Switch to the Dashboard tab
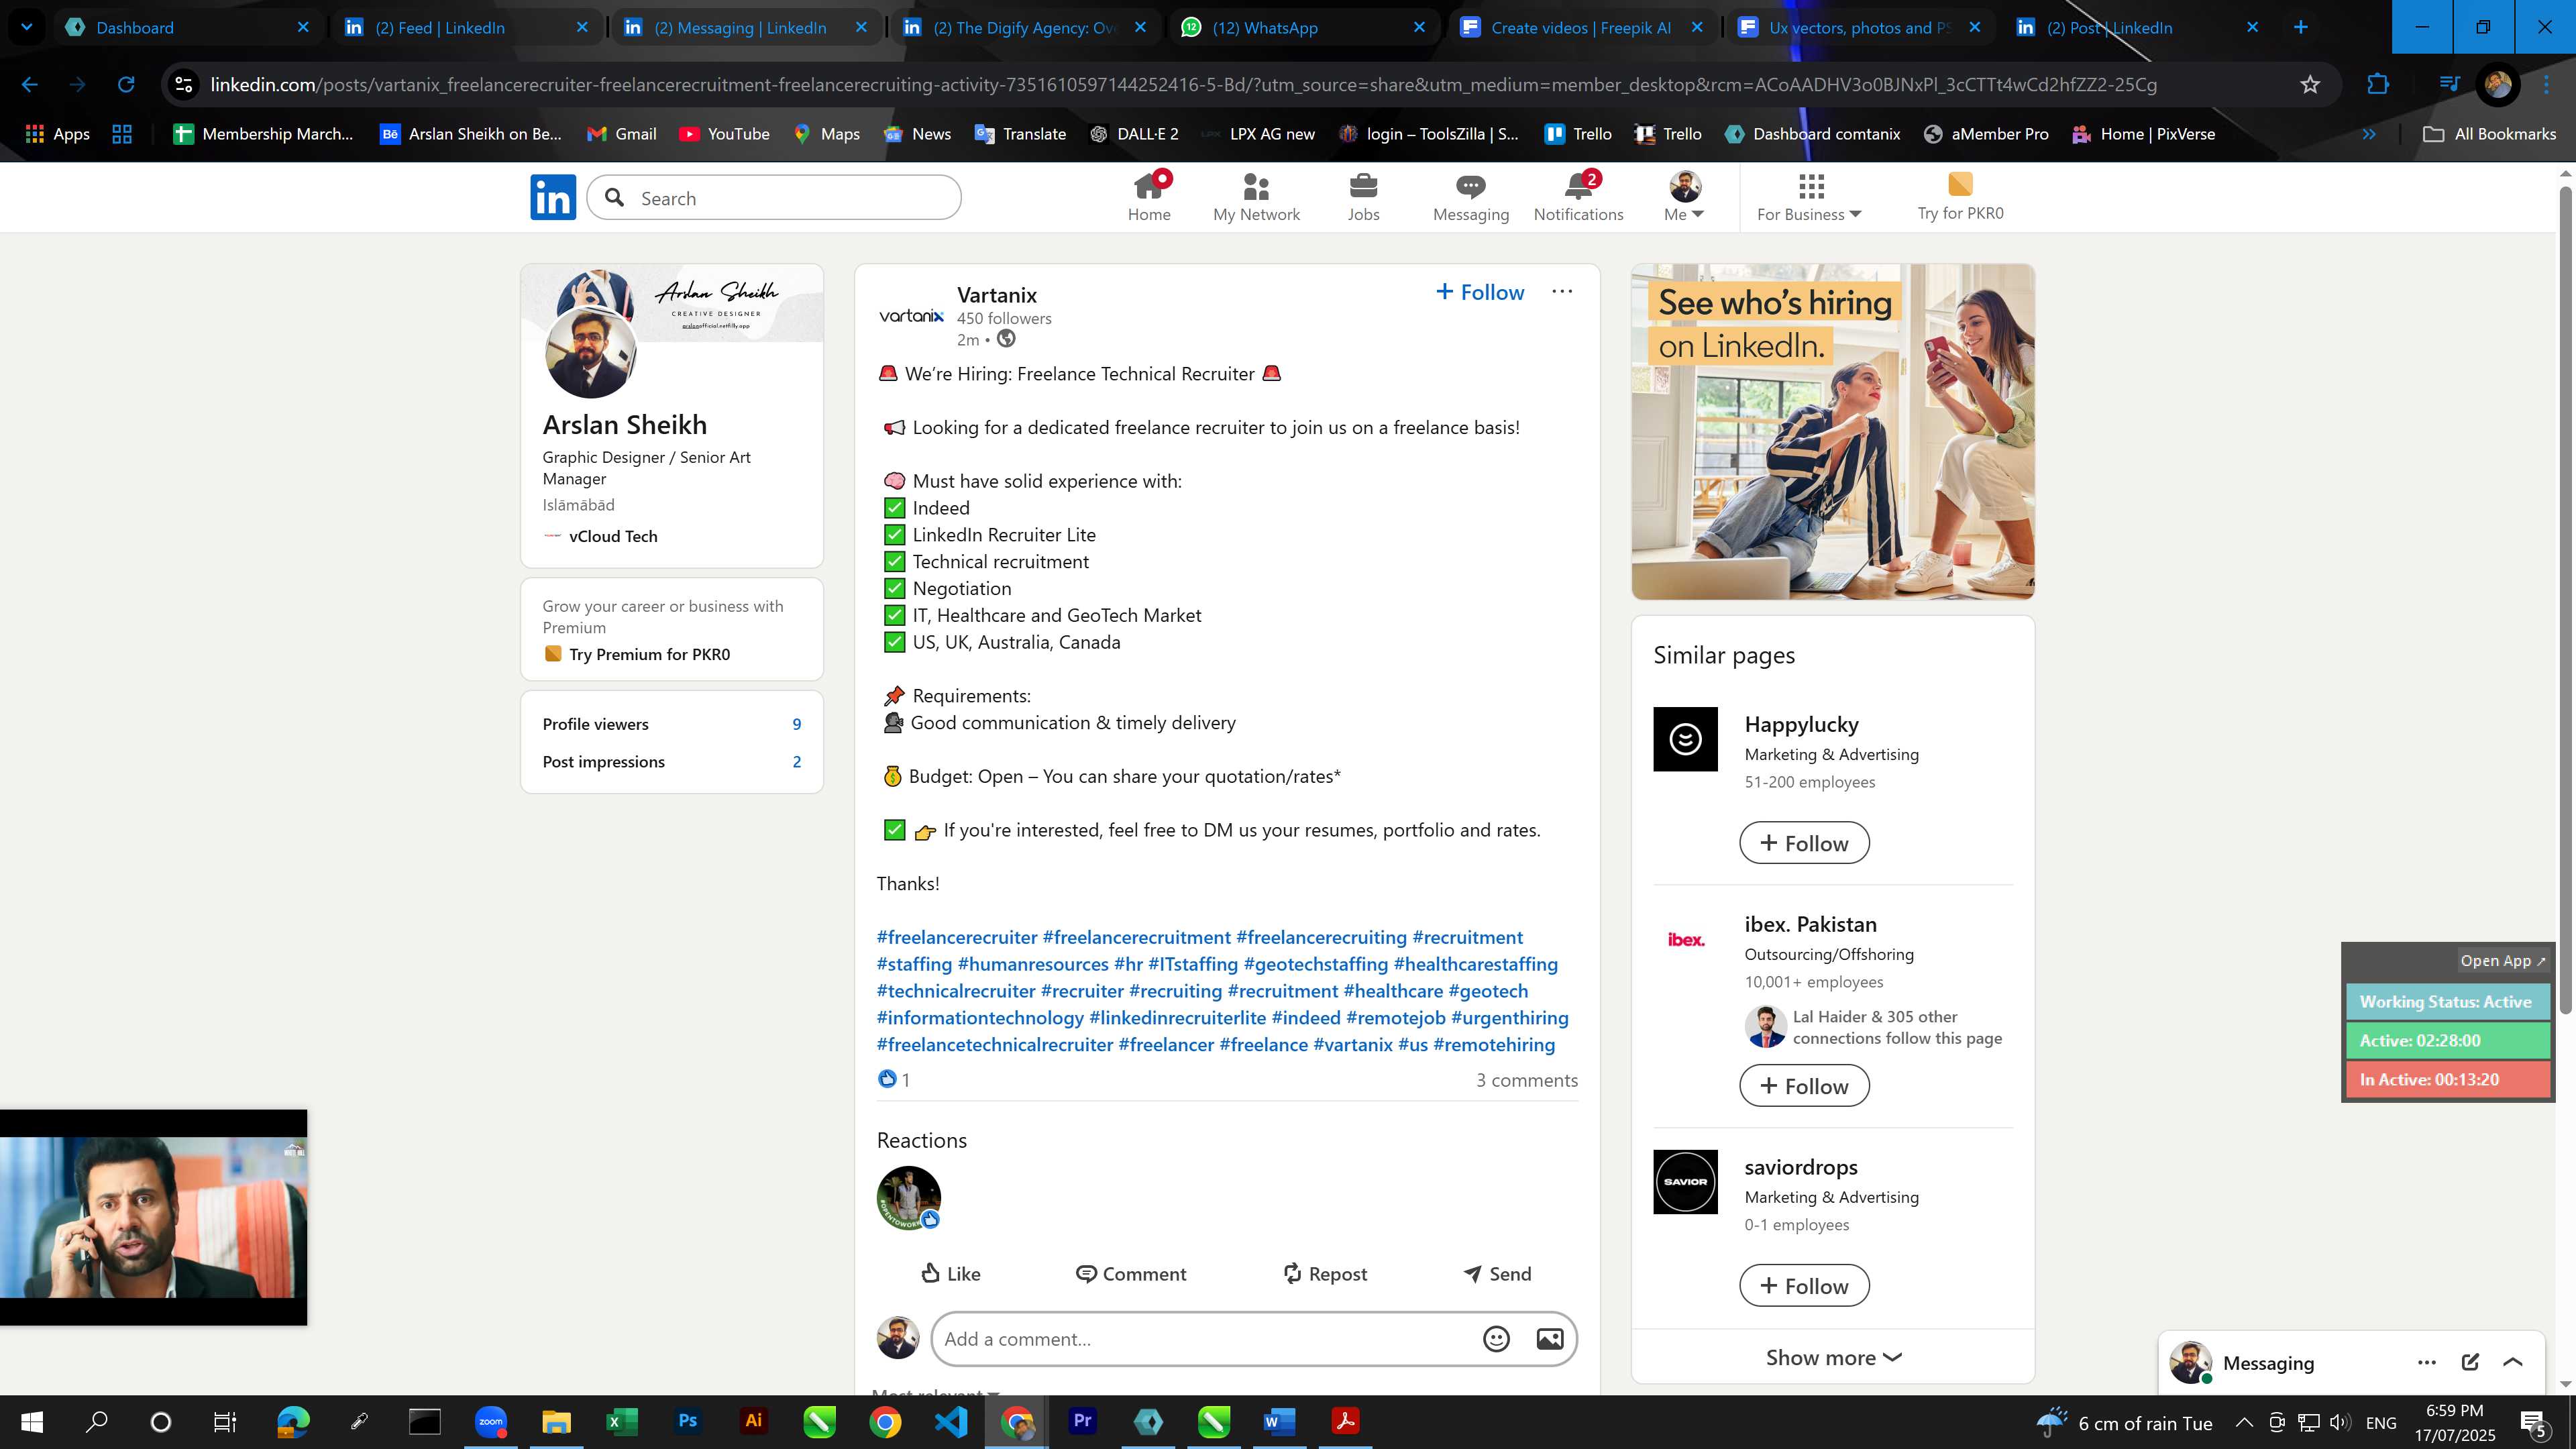Image resolution: width=2576 pixels, height=1449 pixels. 187,27
